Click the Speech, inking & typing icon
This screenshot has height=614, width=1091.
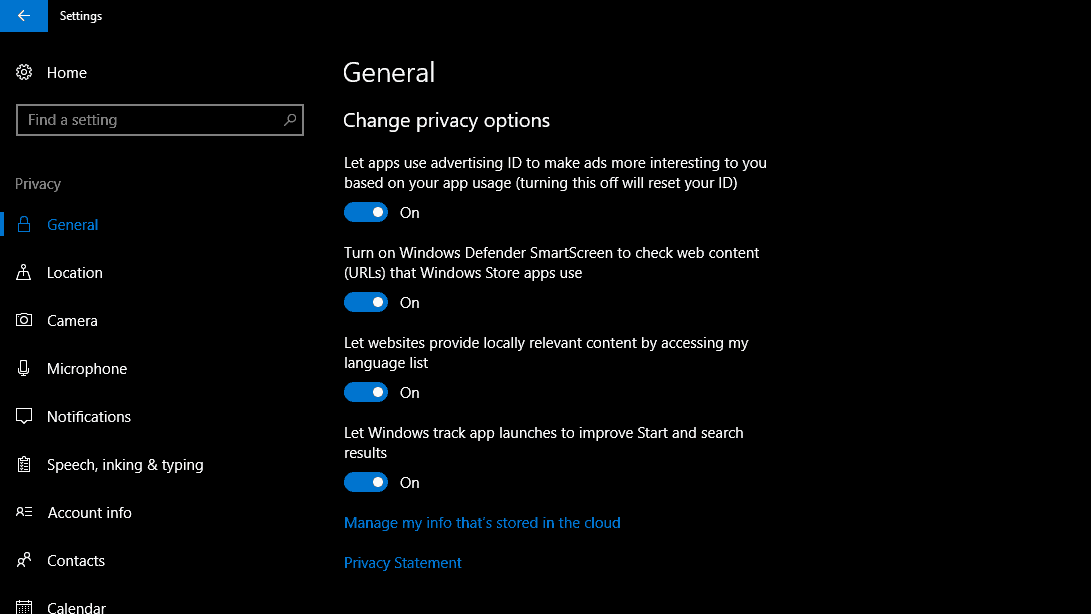(25, 465)
